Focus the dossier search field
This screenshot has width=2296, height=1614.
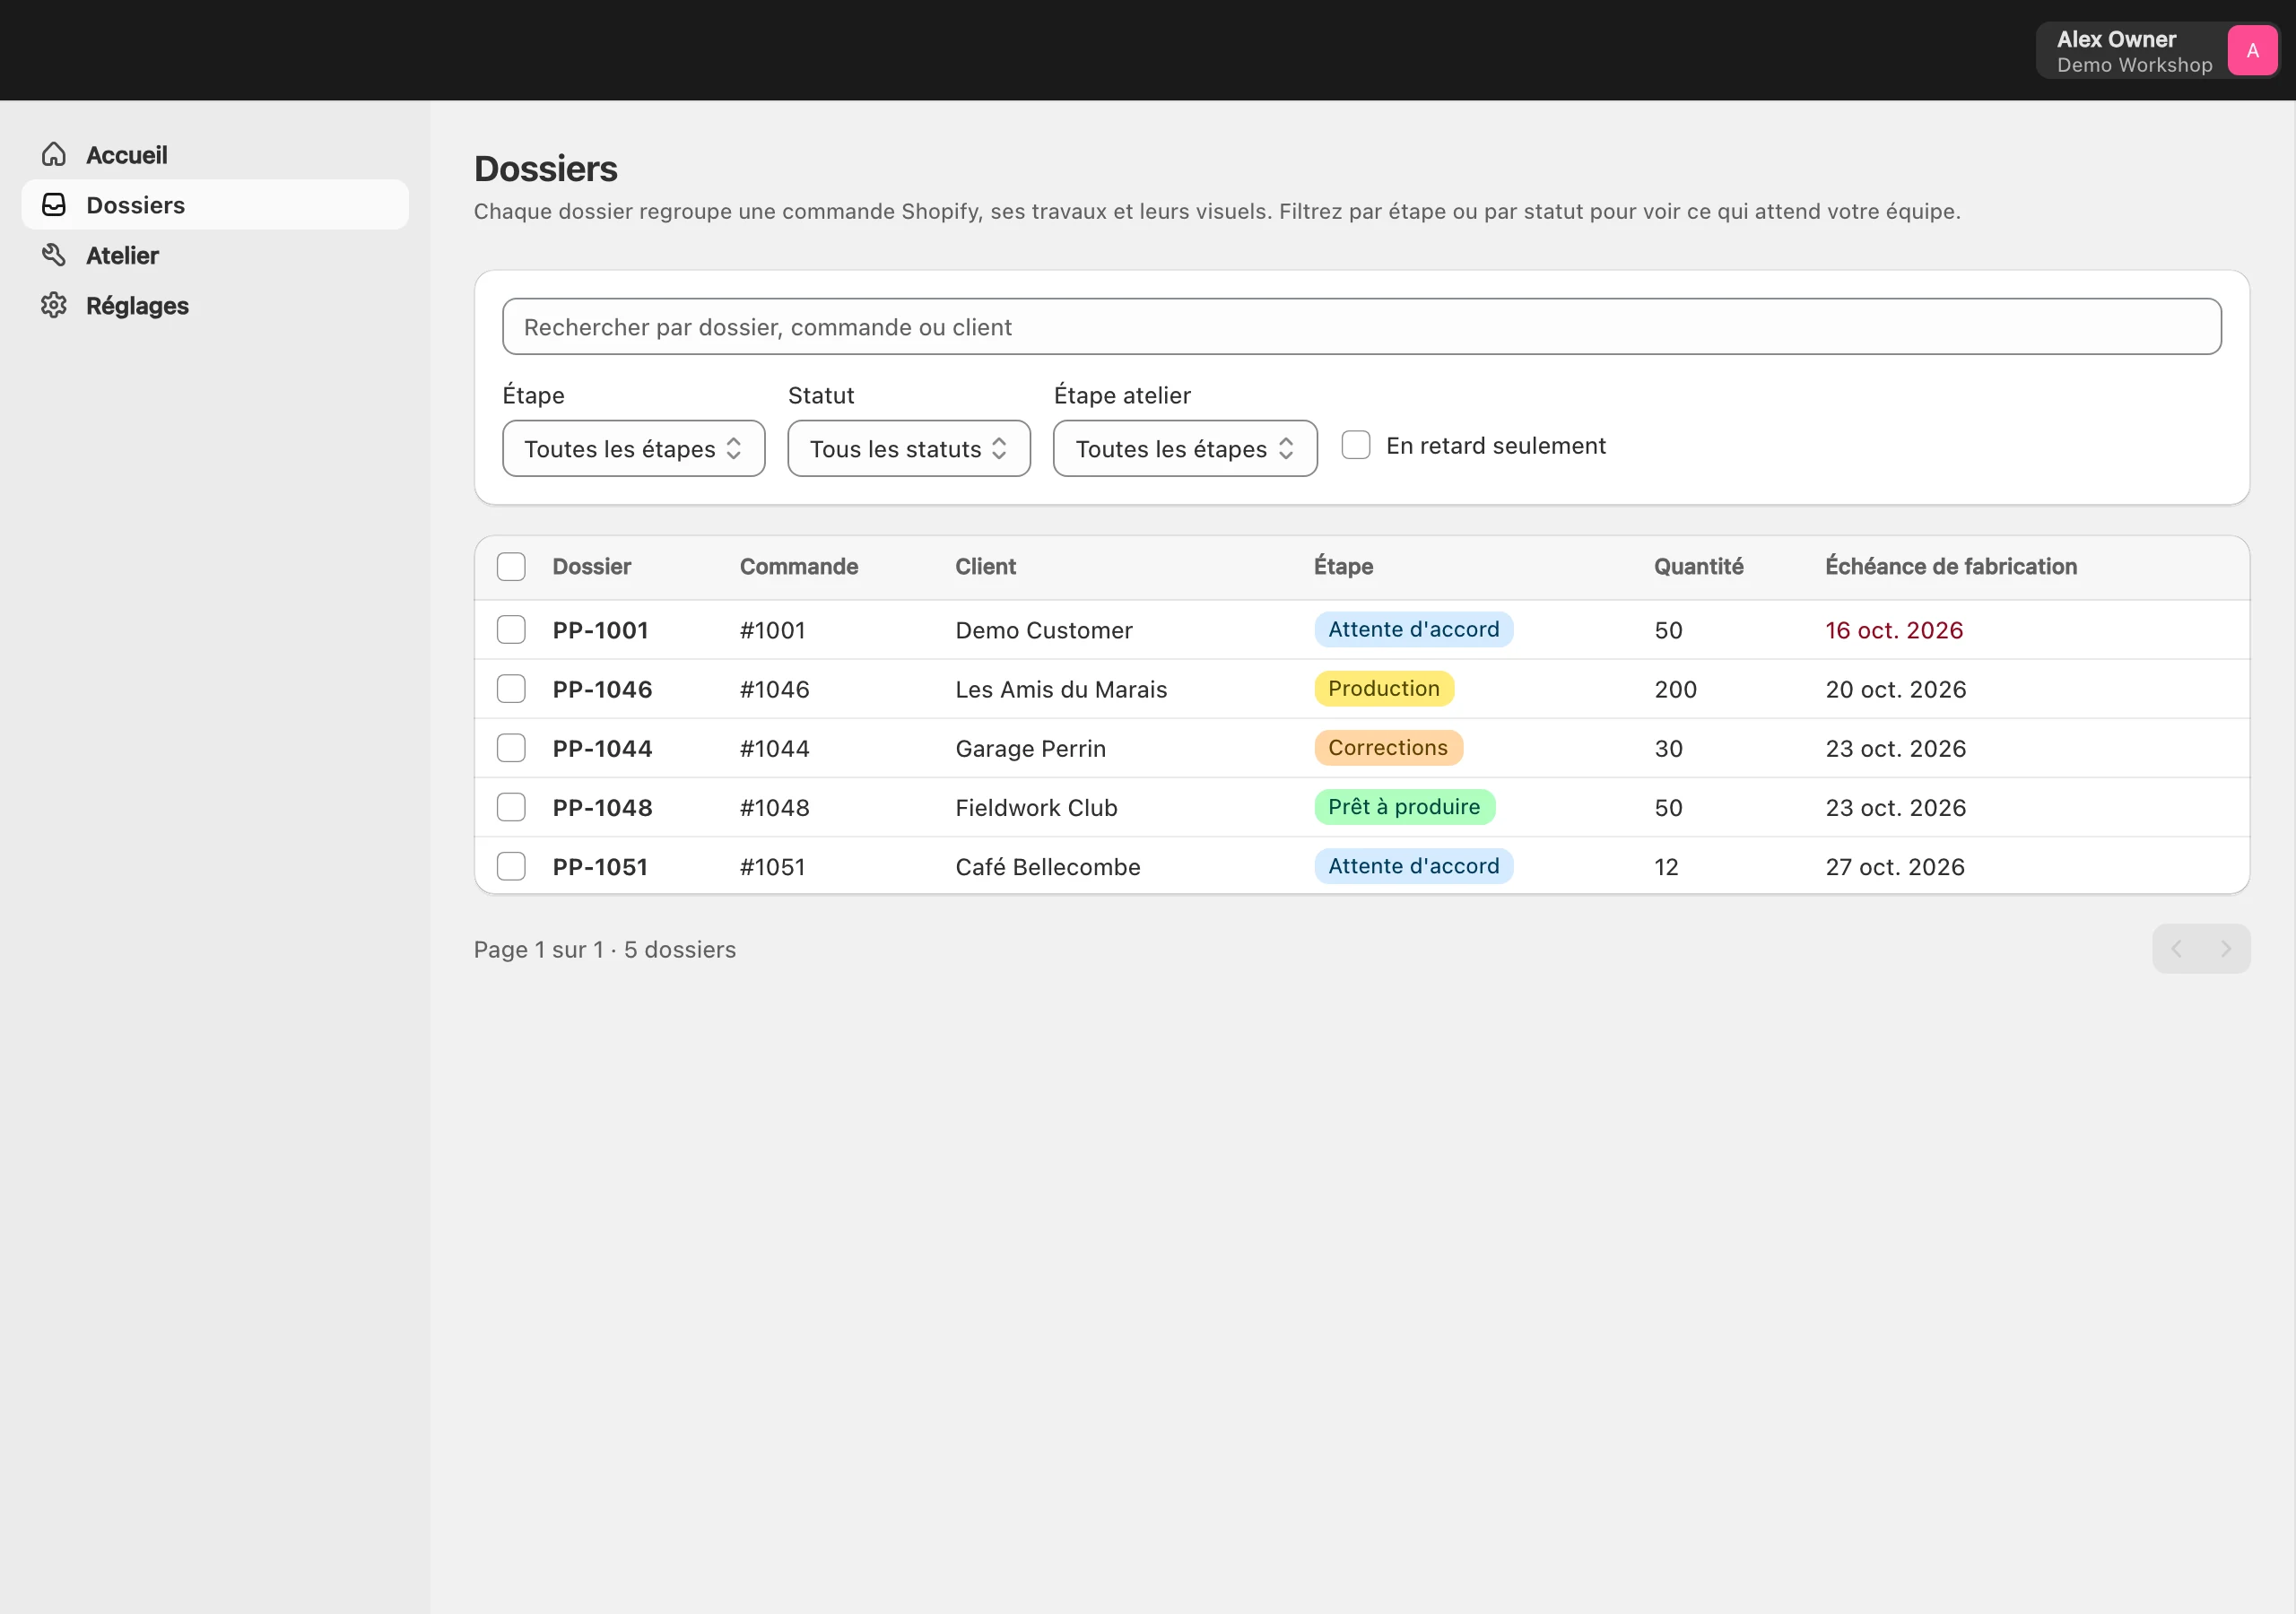tap(1361, 326)
